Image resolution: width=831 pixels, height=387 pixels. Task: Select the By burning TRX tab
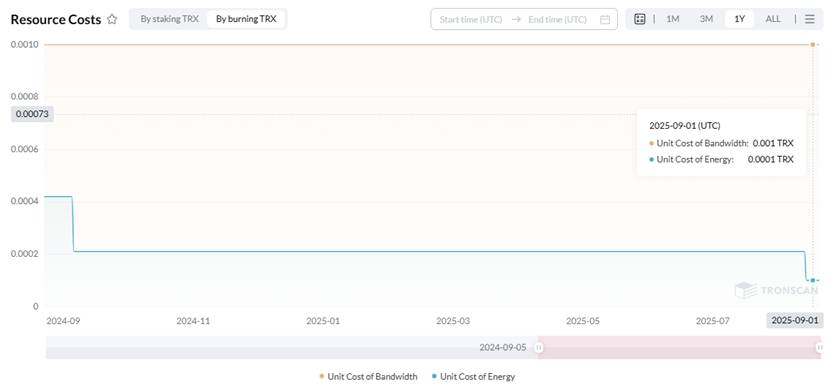246,19
